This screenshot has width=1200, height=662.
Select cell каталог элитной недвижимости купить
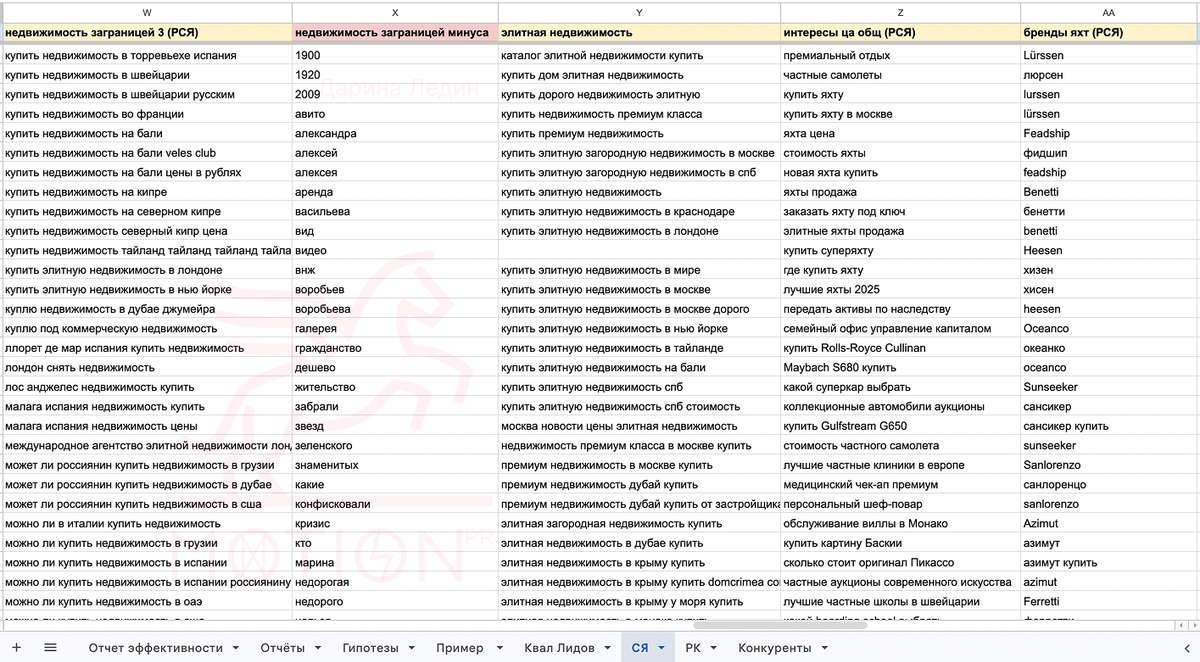pyautogui.click(x=639, y=55)
